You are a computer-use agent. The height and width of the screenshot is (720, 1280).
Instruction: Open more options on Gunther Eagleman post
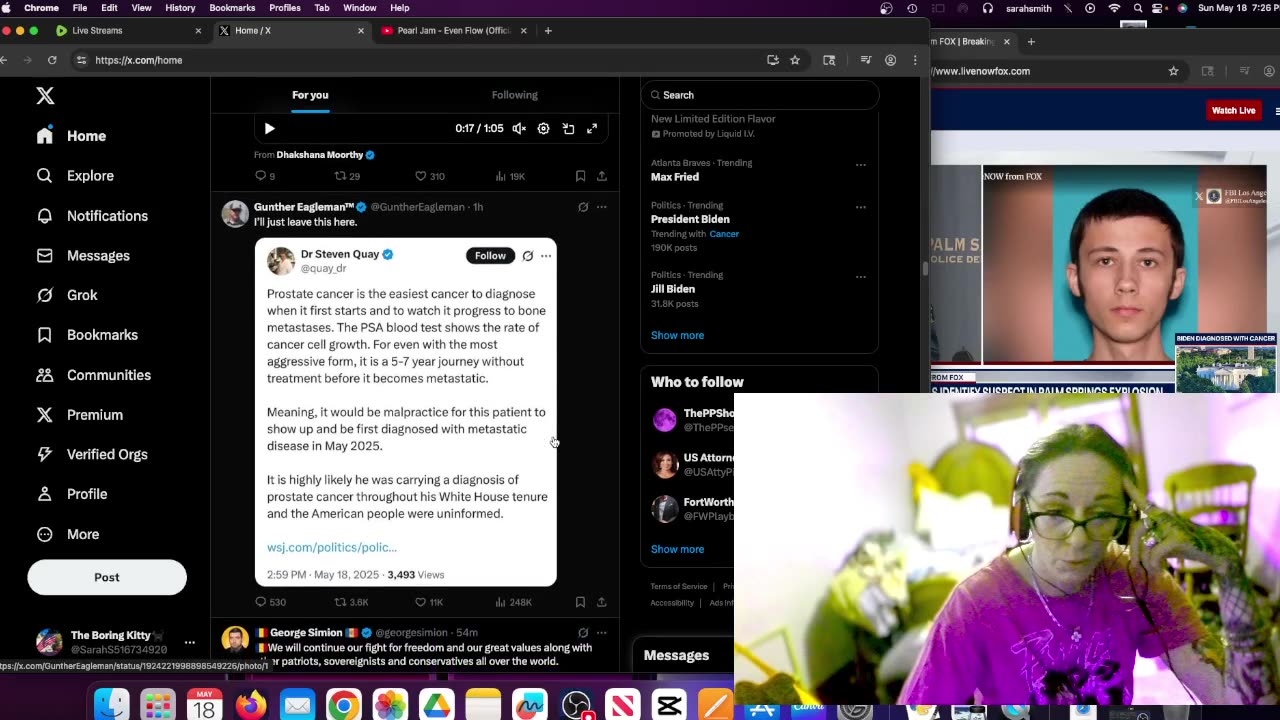[x=601, y=207]
